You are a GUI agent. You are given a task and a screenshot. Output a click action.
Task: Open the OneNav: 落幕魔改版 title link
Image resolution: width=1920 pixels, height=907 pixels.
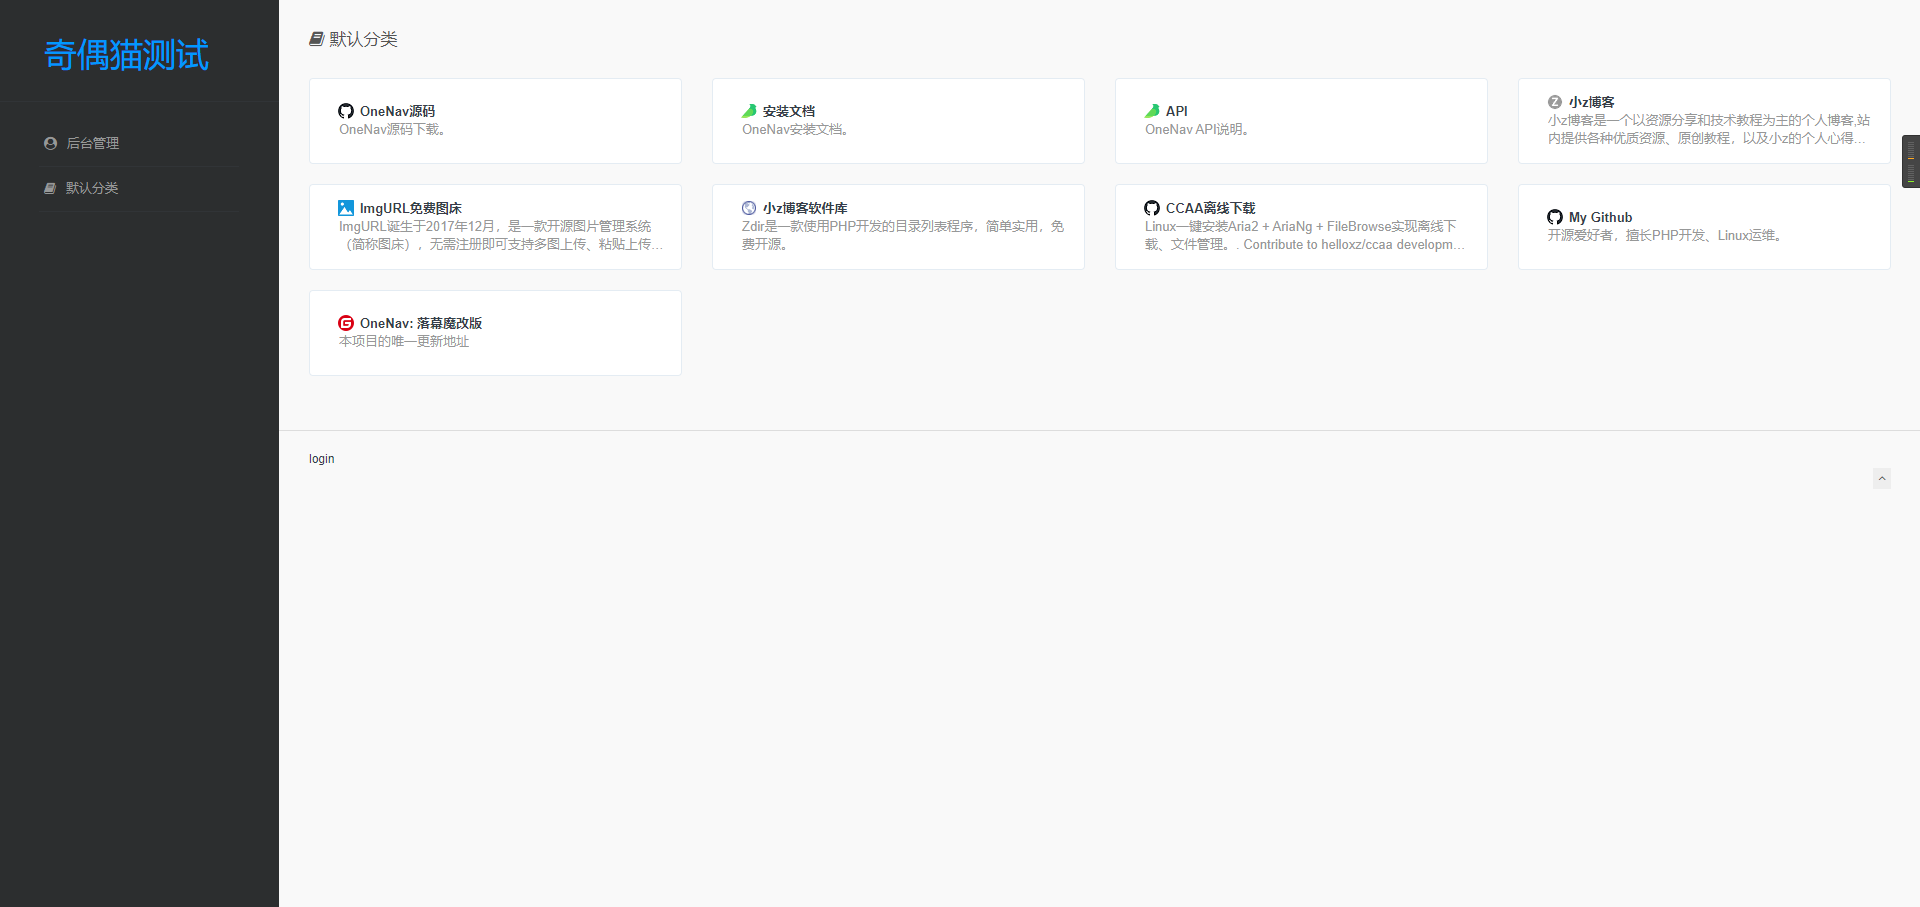pos(421,323)
